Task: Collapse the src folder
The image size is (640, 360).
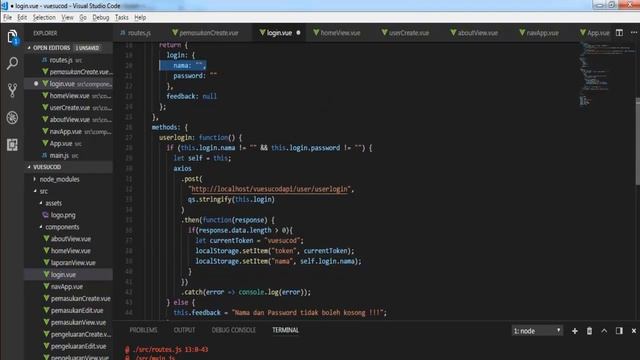Action: [43, 191]
